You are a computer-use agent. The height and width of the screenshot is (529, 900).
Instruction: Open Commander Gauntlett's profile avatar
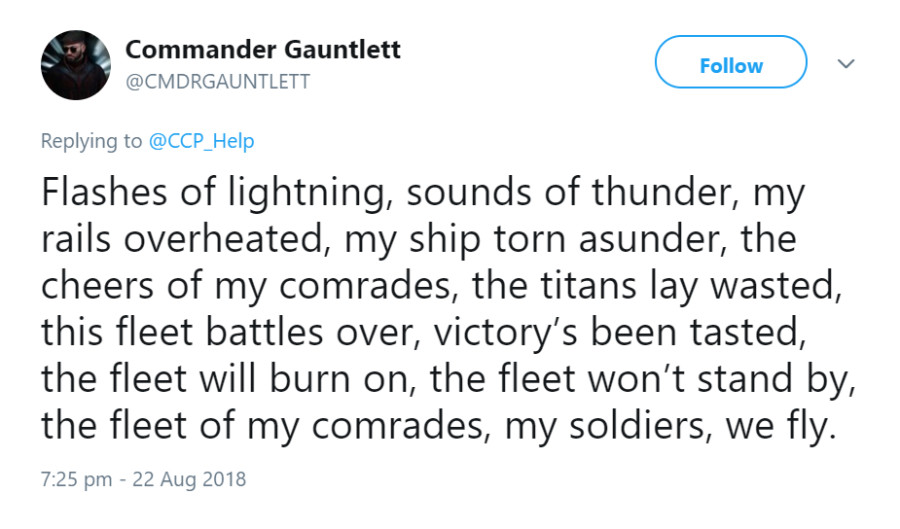[x=76, y=65]
